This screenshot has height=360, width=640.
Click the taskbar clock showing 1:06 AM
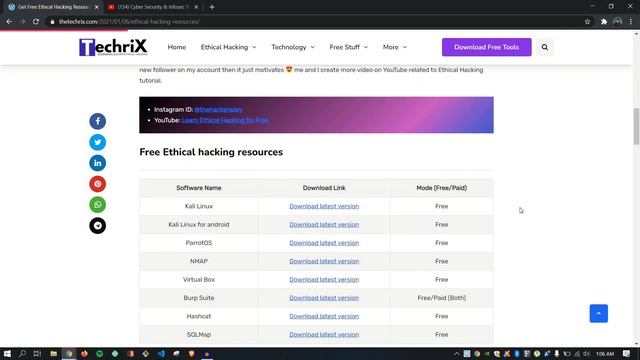click(605, 354)
